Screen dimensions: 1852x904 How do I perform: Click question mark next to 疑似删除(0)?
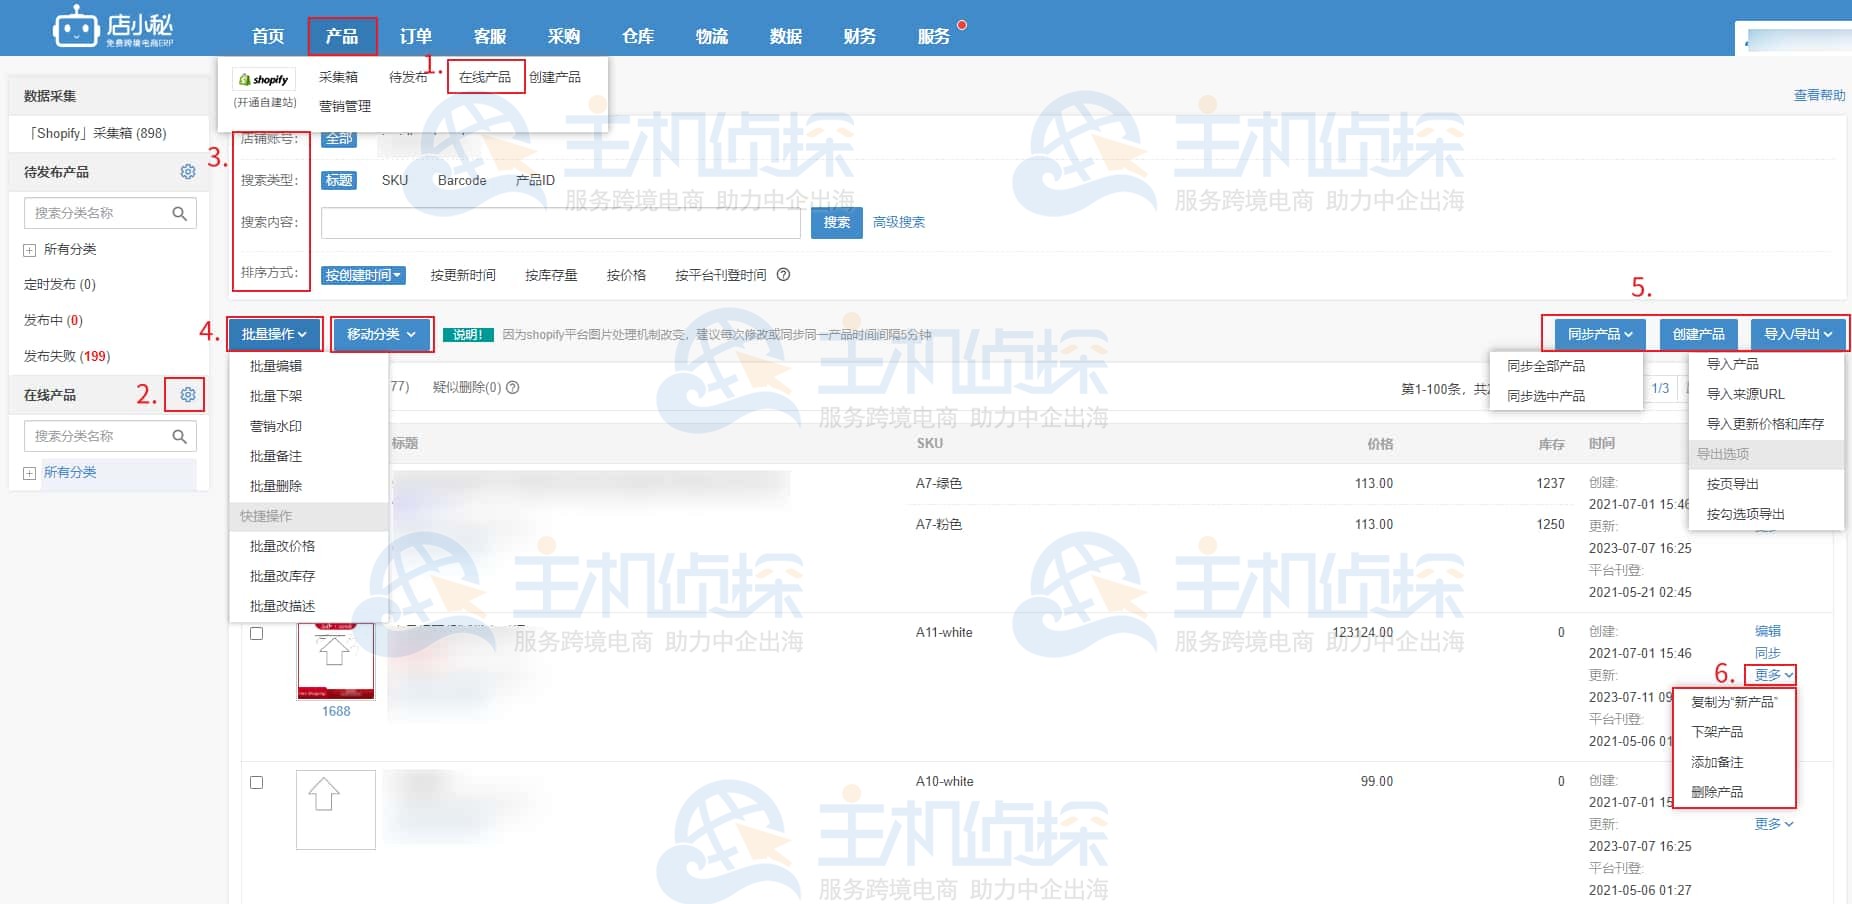coord(510,387)
